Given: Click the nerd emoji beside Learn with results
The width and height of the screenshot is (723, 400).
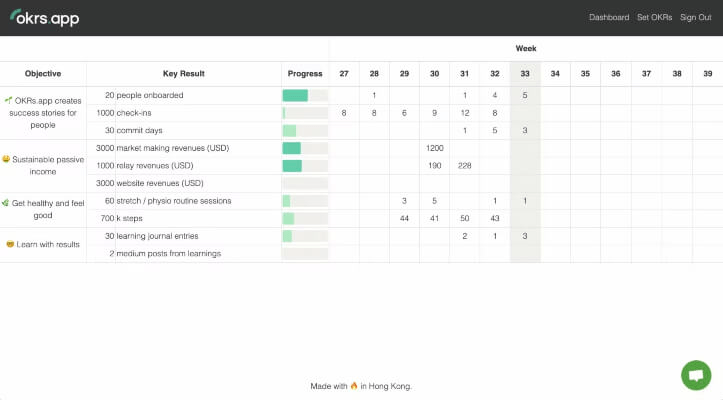Looking at the screenshot, I should [x=10, y=244].
